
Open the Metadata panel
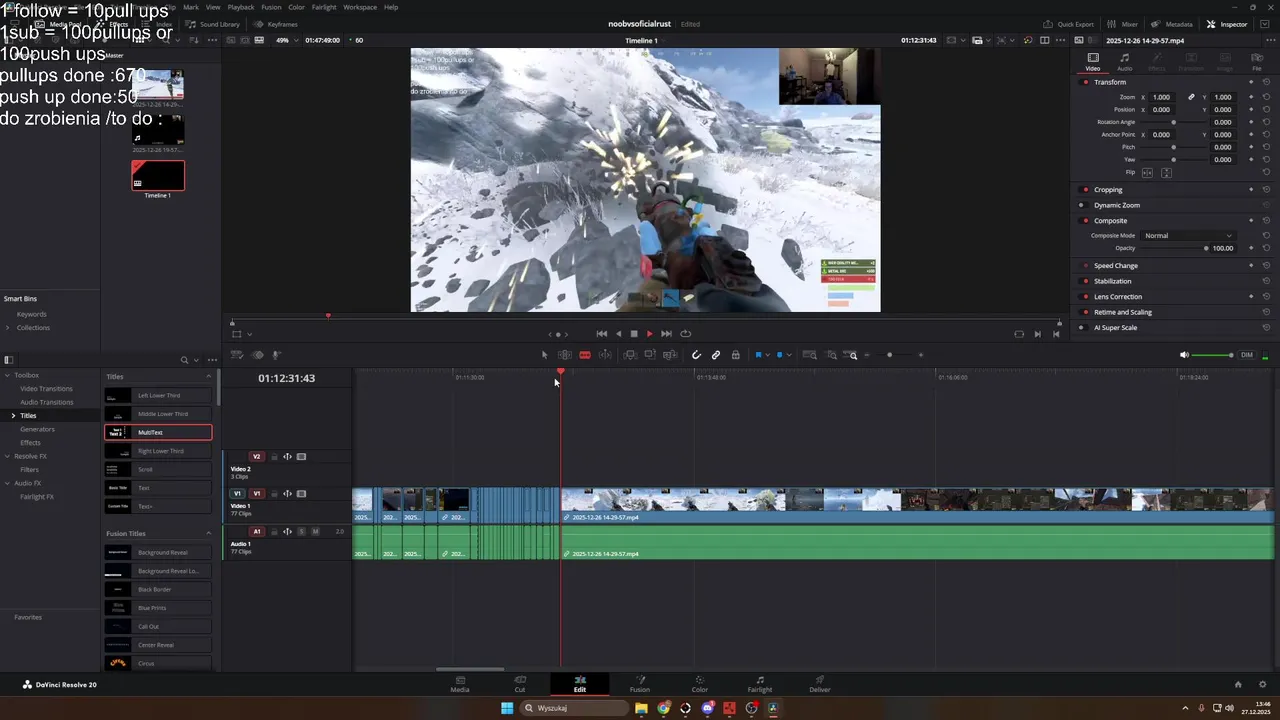[x=1172, y=24]
